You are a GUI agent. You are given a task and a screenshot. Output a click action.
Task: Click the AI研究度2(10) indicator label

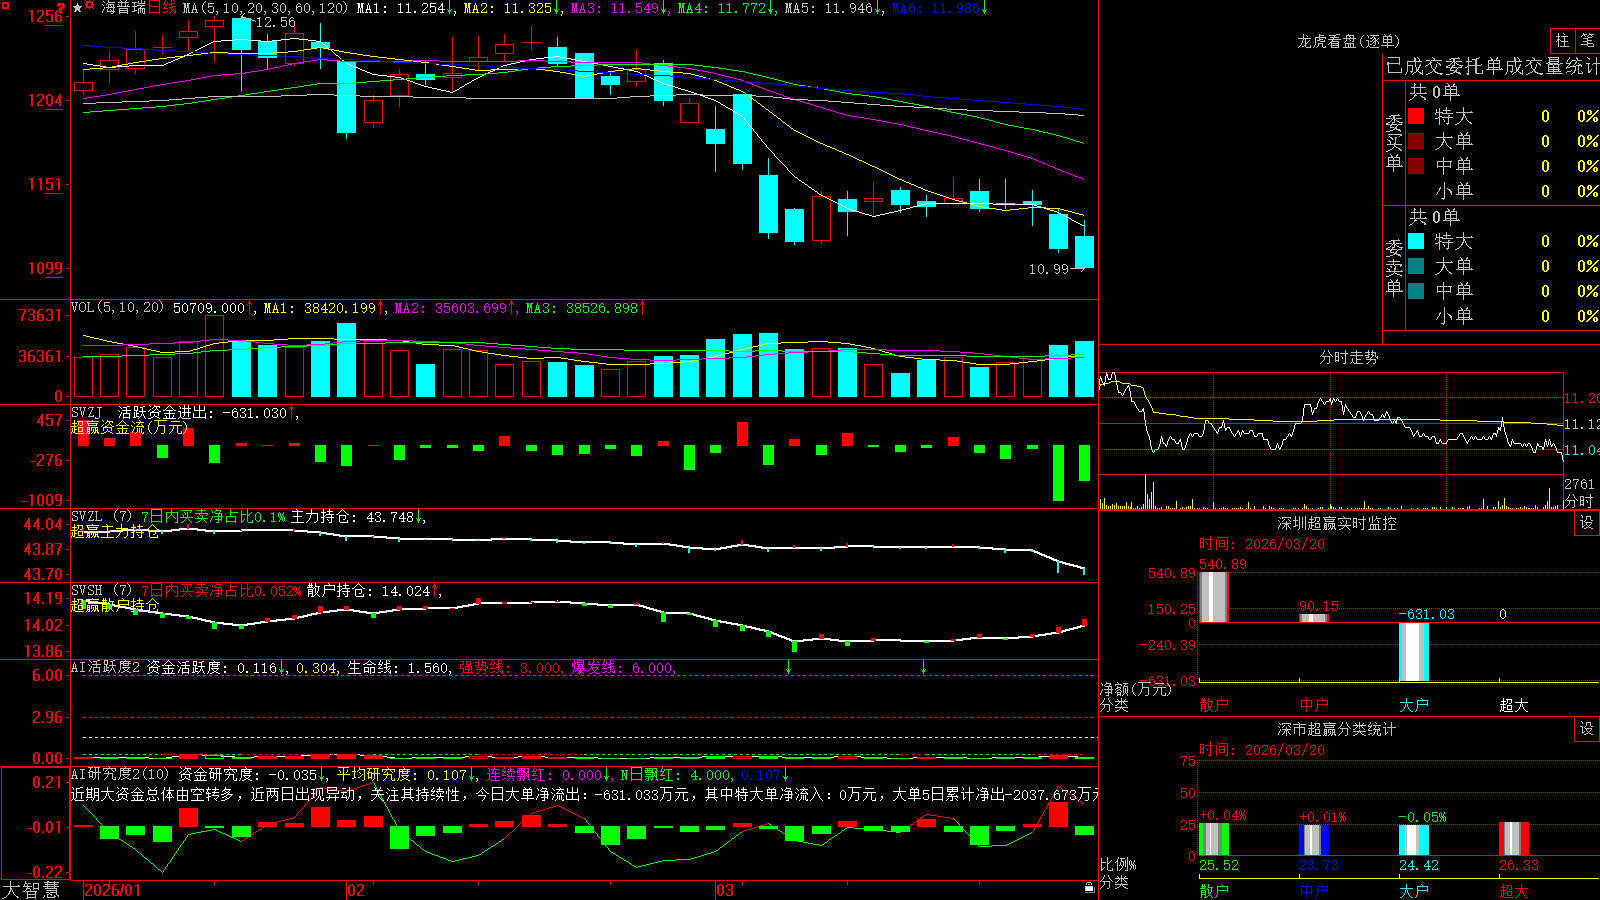[120, 774]
